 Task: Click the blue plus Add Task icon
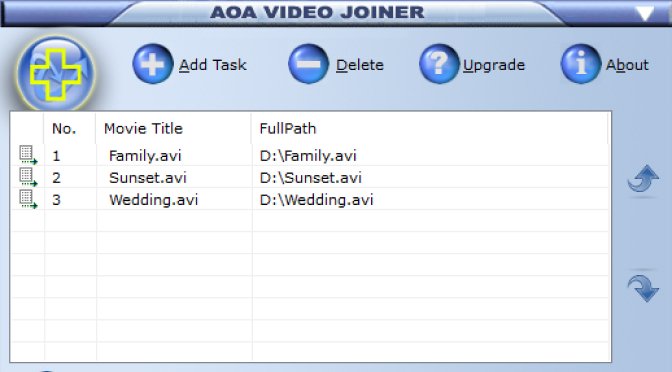pyautogui.click(x=153, y=64)
